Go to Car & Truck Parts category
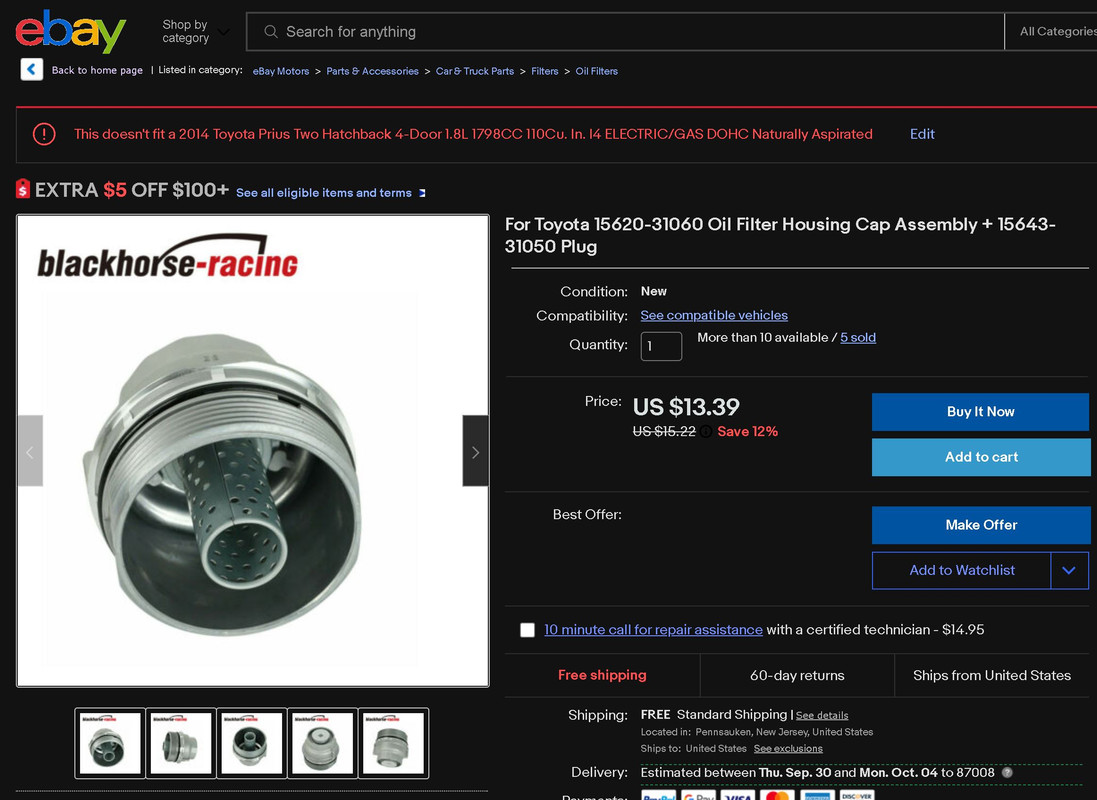Viewport: 1097px width, 800px height. pos(474,71)
